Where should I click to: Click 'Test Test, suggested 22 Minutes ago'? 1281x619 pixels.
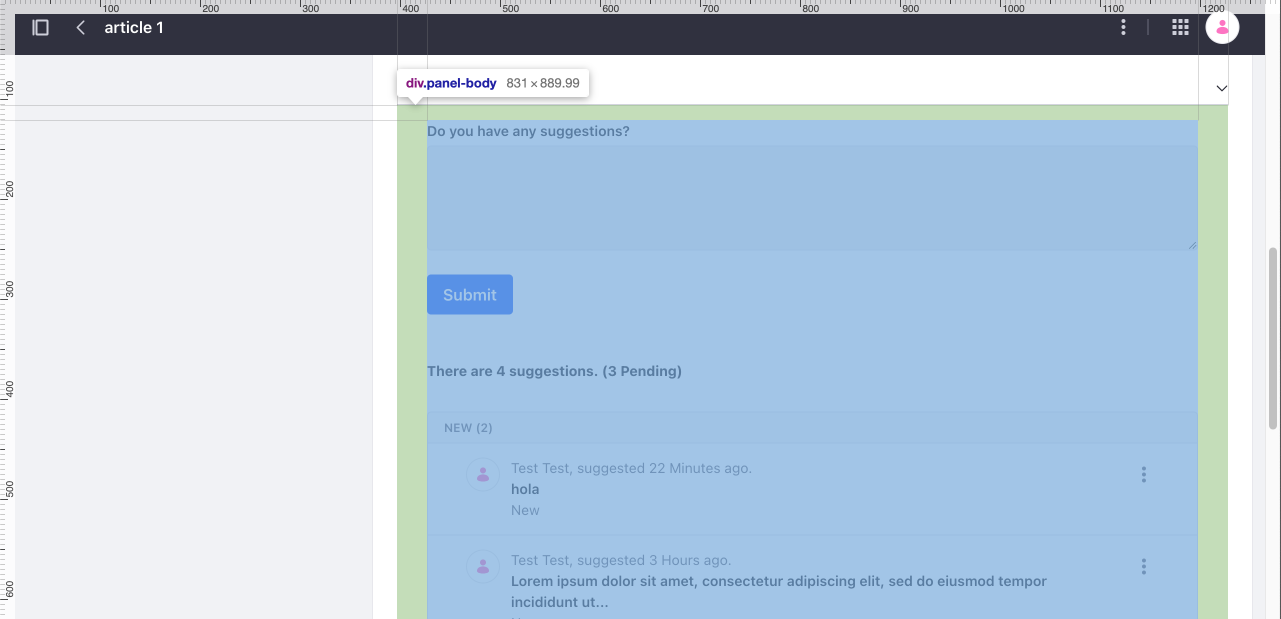[x=631, y=468]
